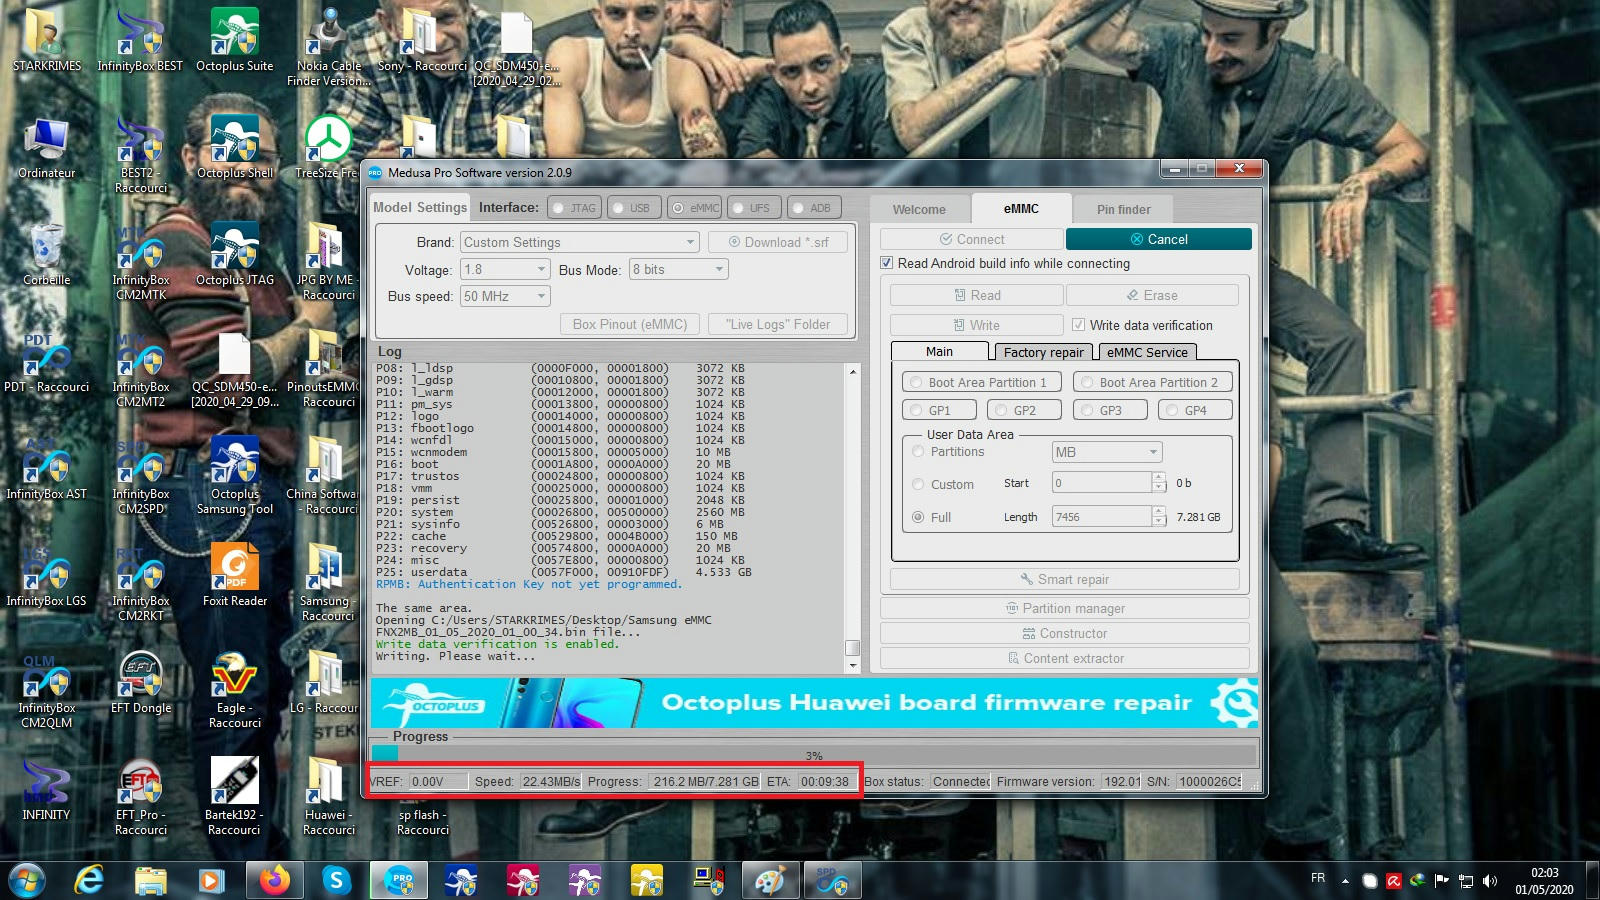Launch the Smart repair function
1600x900 pixels.
[x=1065, y=579]
